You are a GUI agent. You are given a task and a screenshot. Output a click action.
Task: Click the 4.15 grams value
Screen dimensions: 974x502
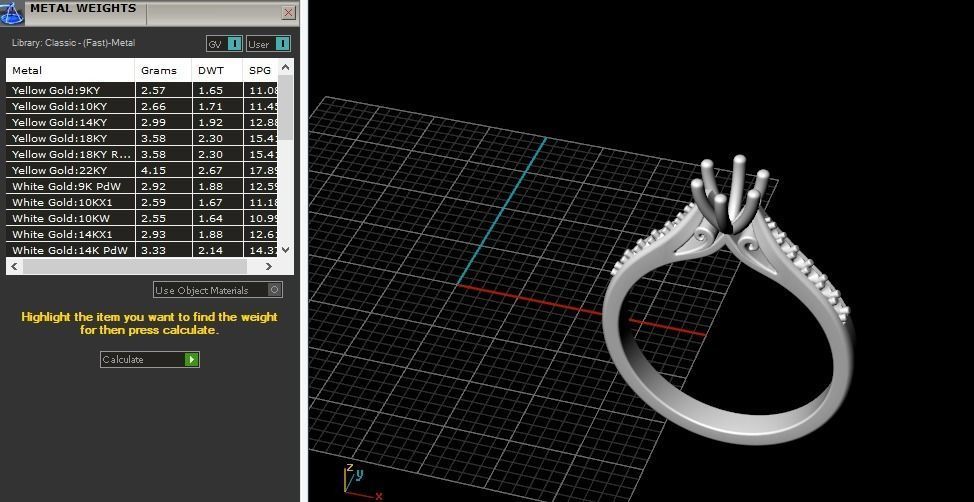pyautogui.click(x=152, y=170)
